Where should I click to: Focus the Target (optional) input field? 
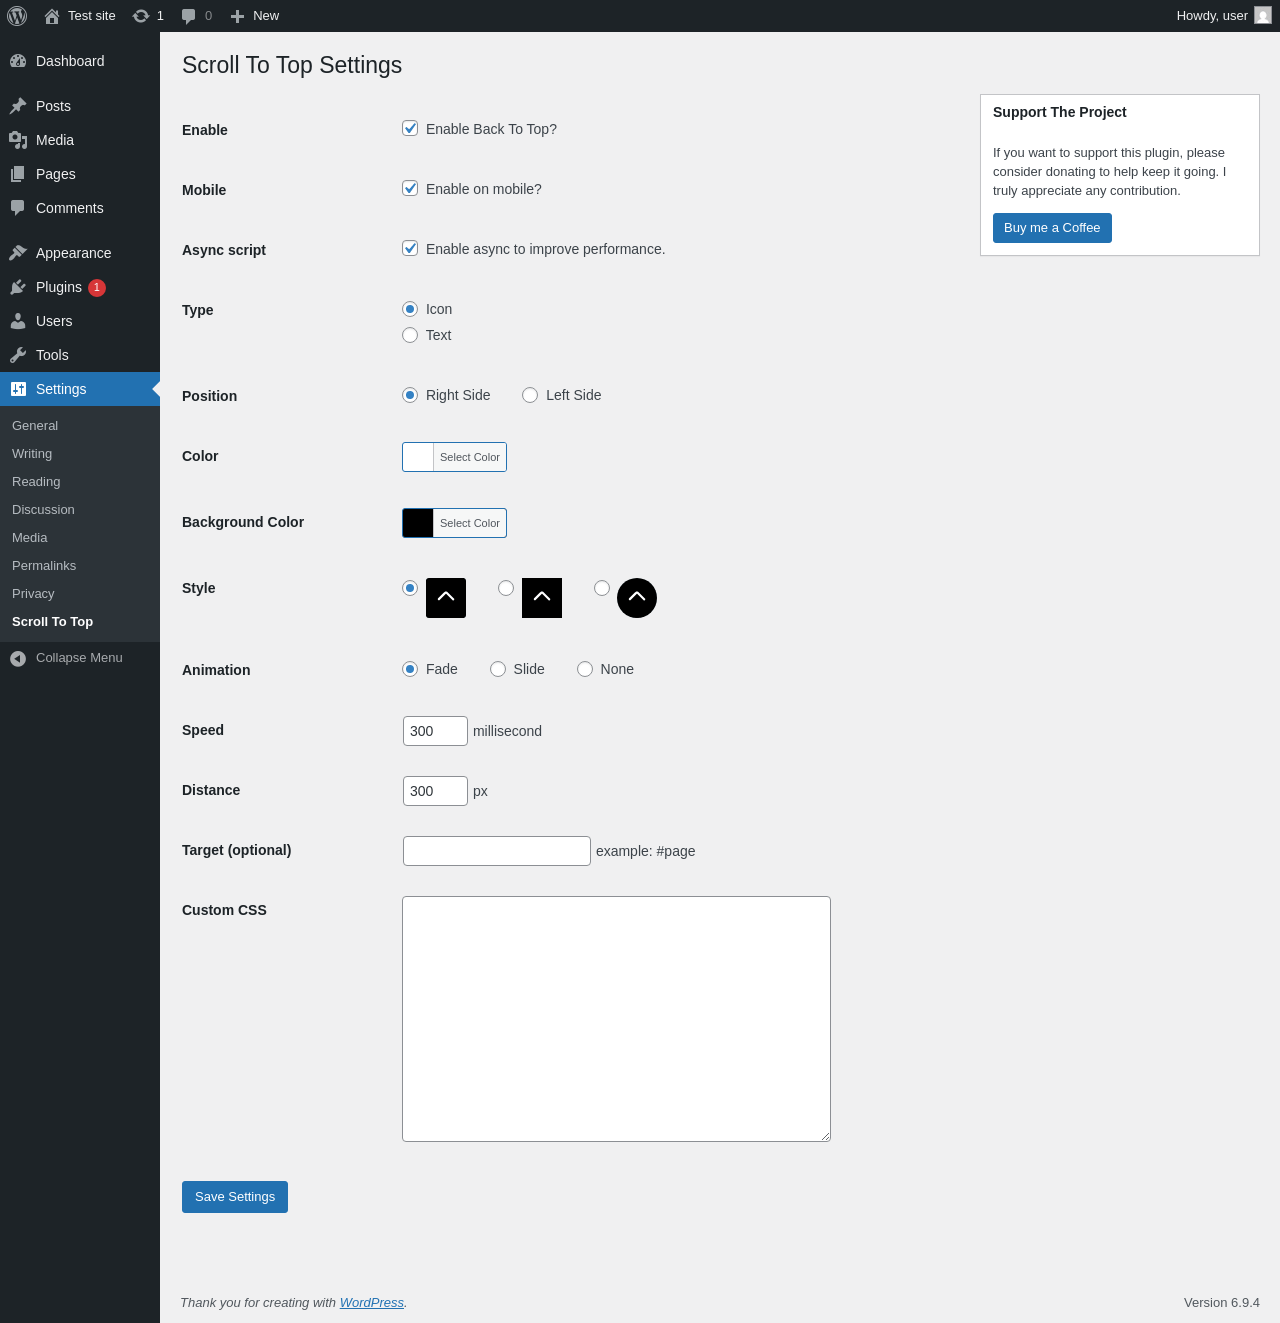click(x=497, y=851)
